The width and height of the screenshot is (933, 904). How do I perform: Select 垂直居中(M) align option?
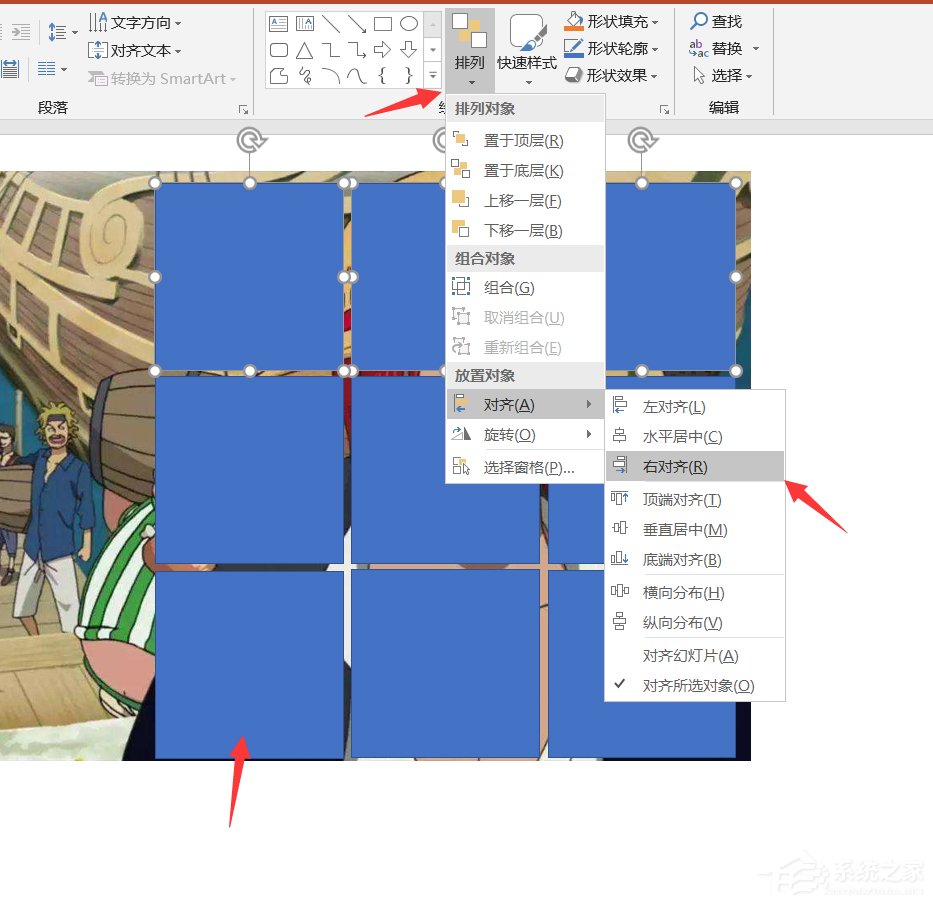coord(695,530)
